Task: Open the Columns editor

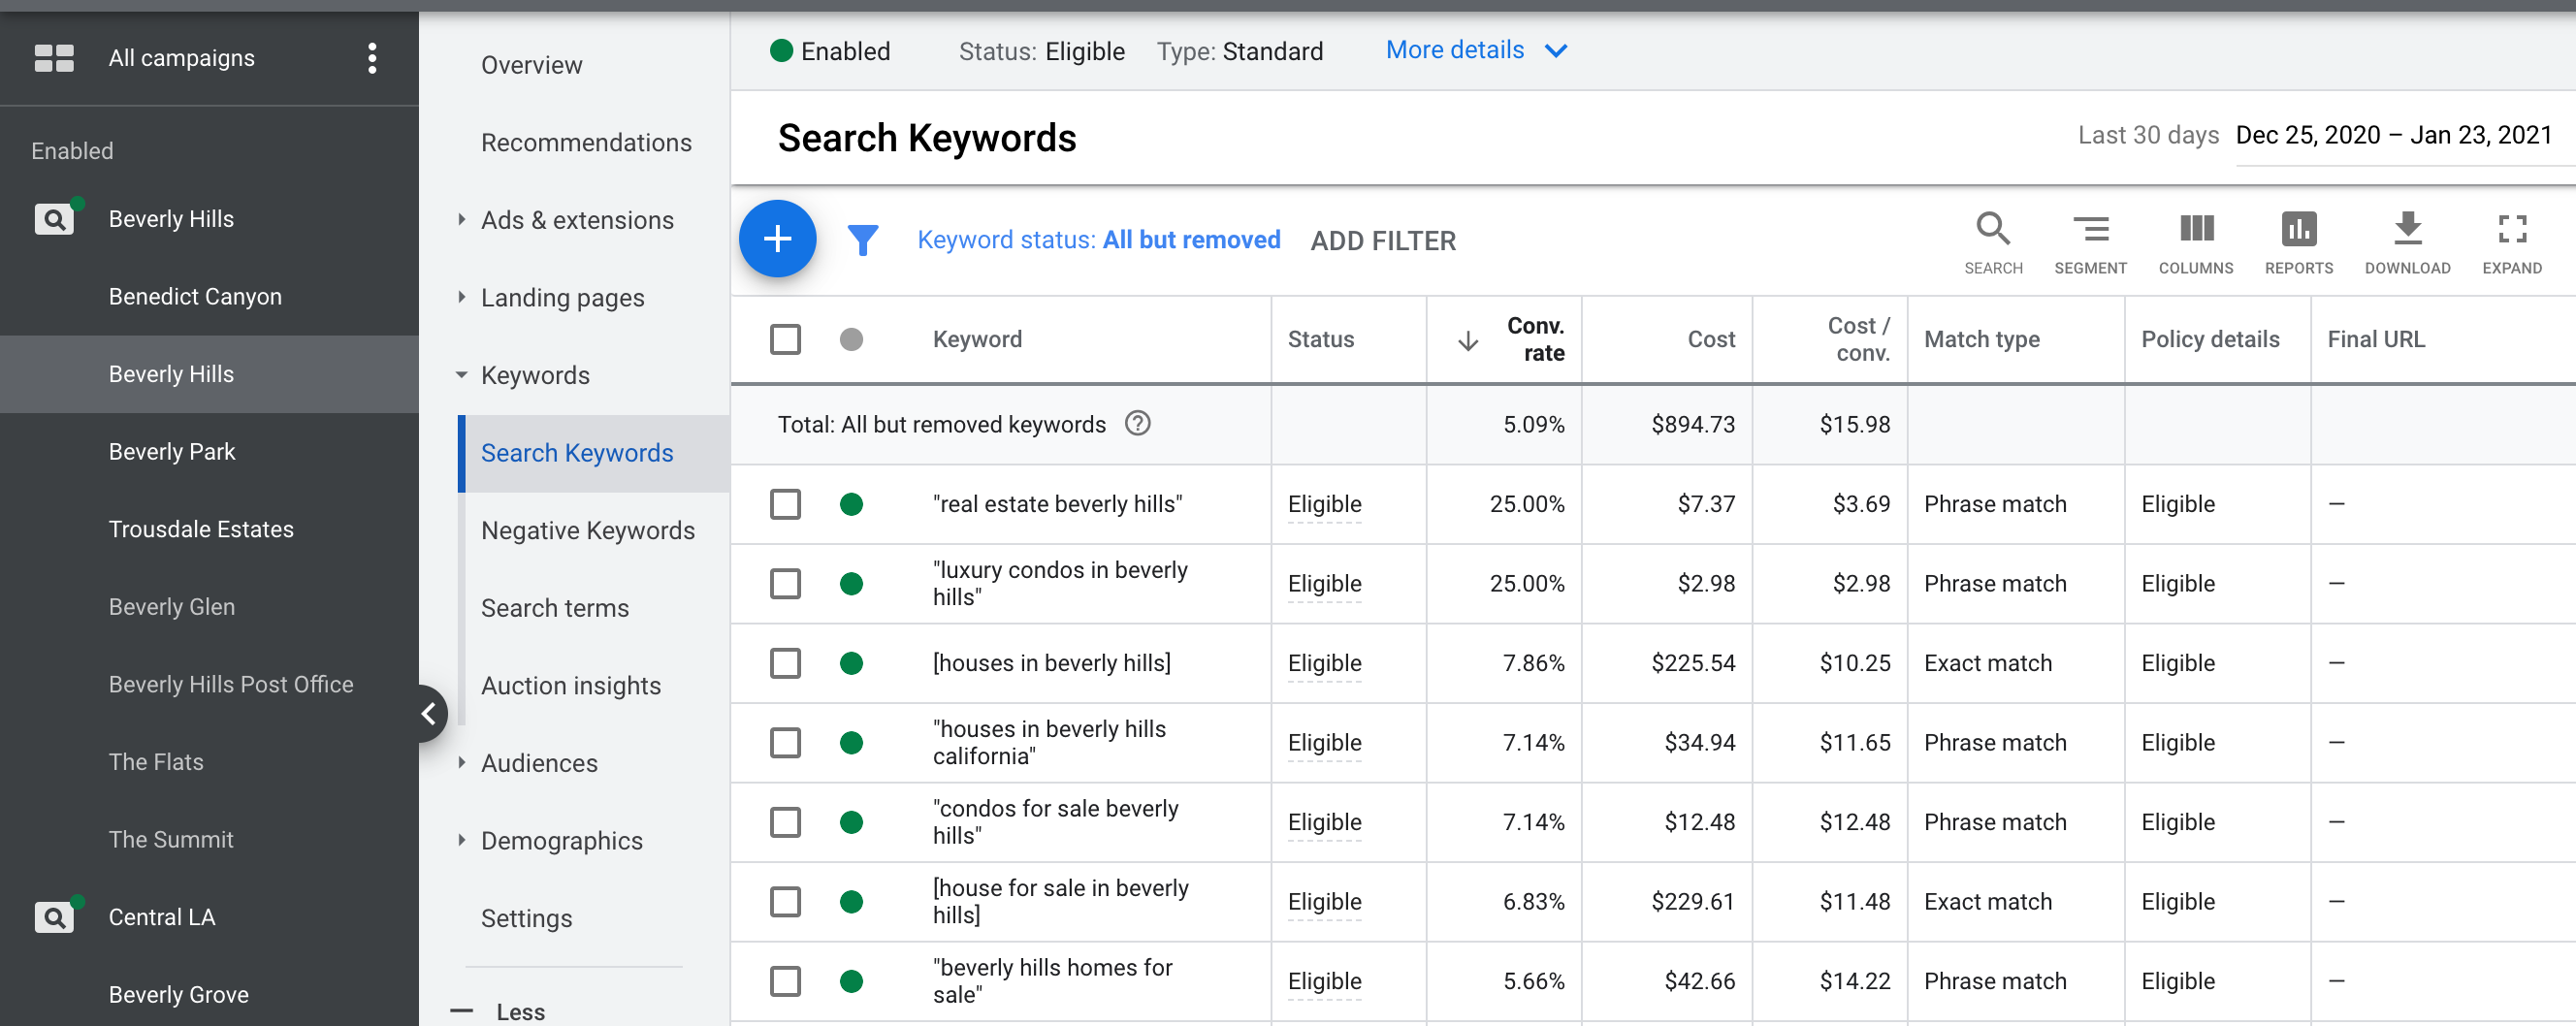Action: pyautogui.click(x=2196, y=243)
